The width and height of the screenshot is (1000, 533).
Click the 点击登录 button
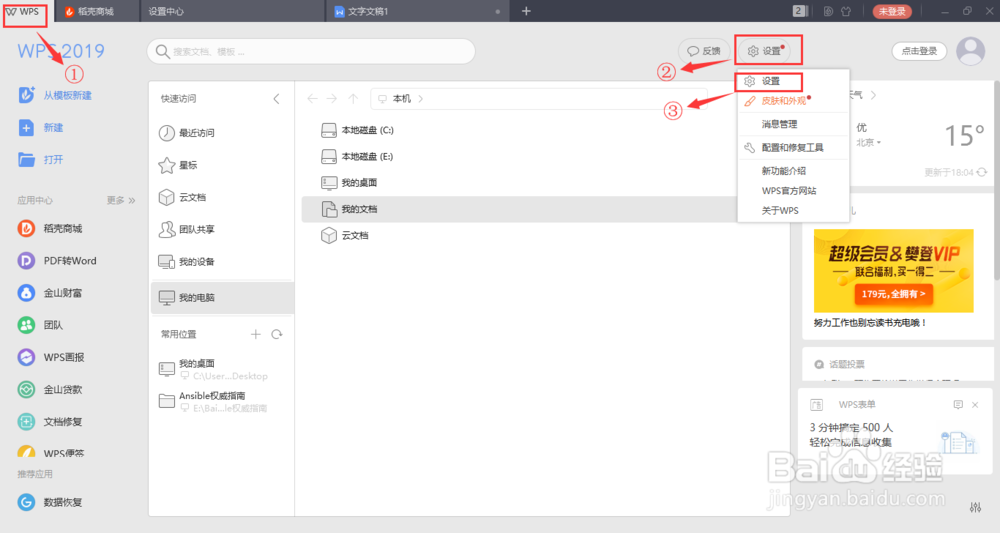pyautogui.click(x=919, y=52)
